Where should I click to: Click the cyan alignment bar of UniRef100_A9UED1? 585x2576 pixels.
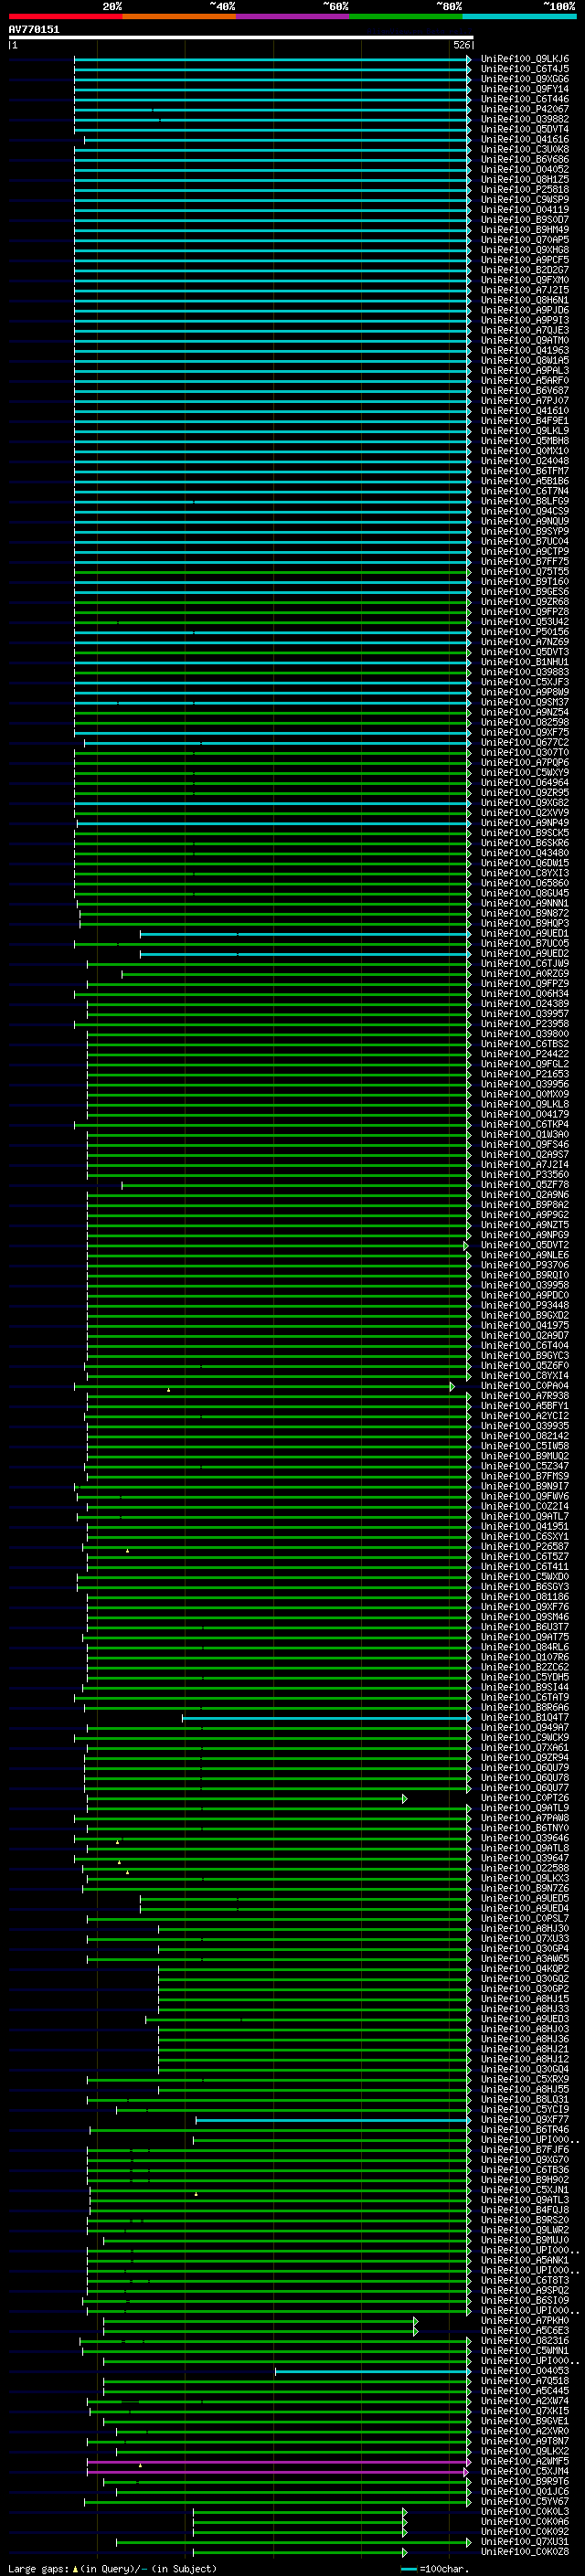305,934
